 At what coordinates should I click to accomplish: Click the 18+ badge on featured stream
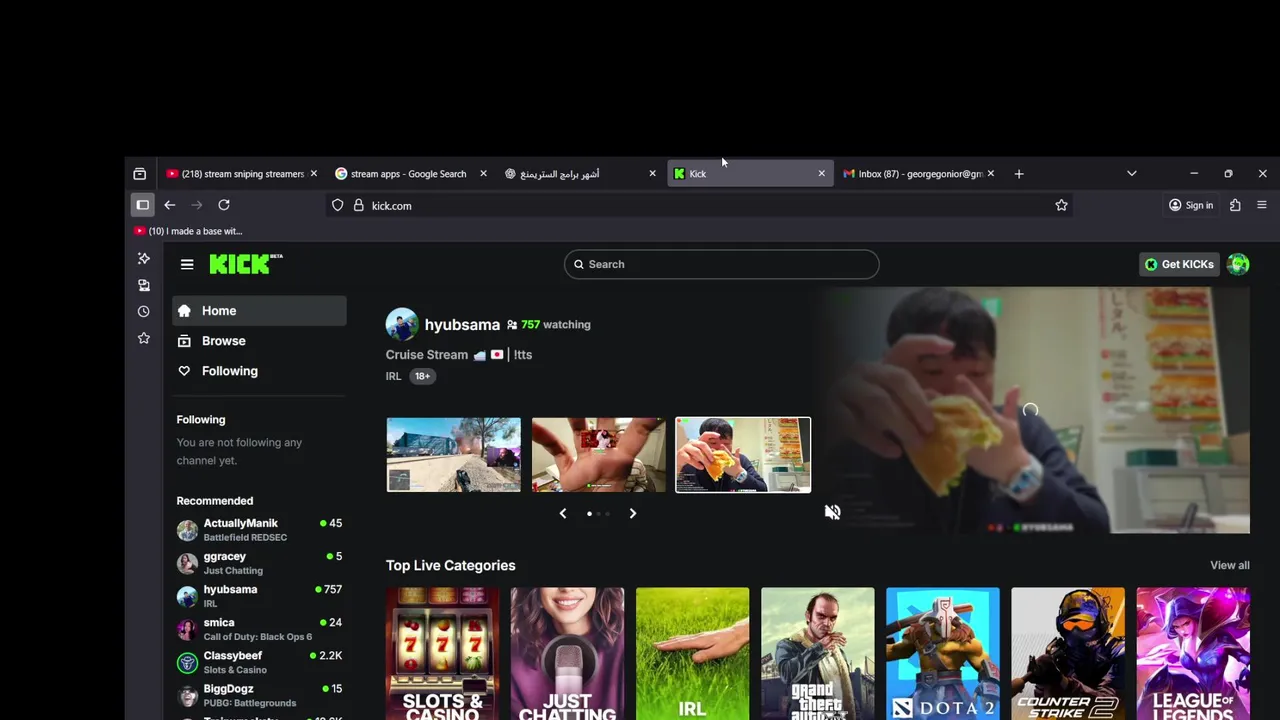[422, 376]
